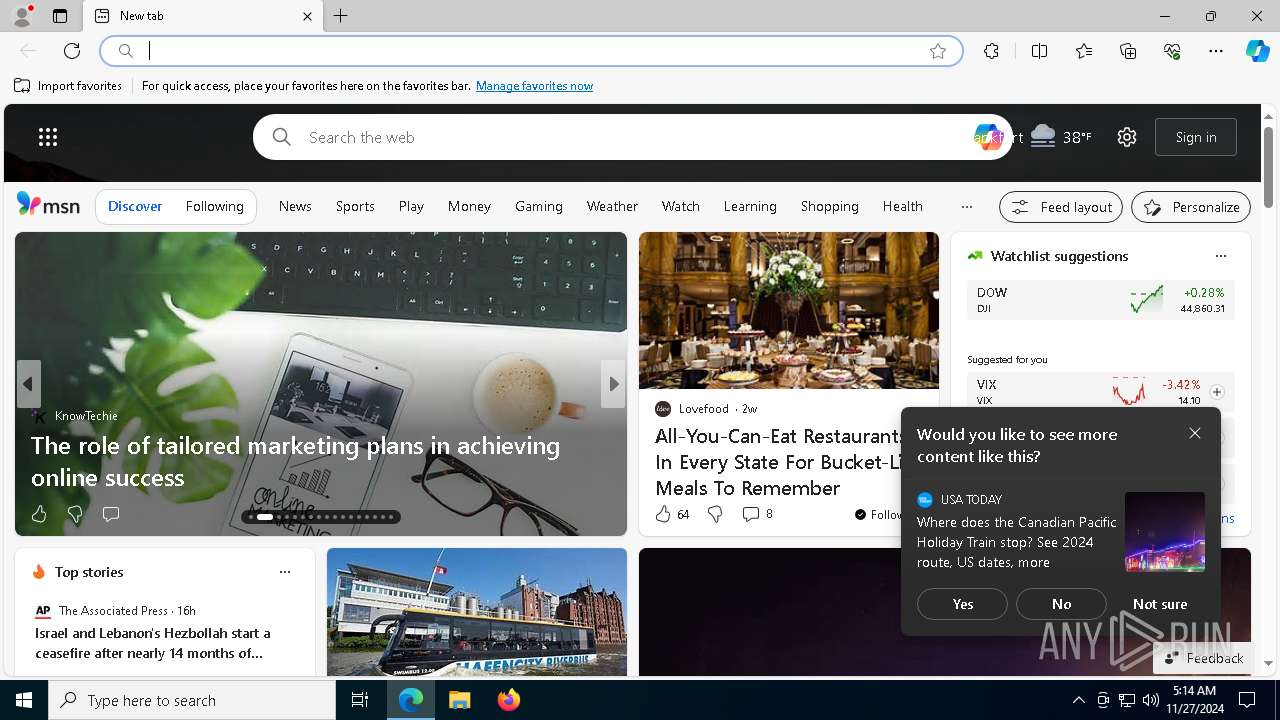1280x720 pixels.
Task: Add VIX to watchlist
Action: click(1217, 392)
